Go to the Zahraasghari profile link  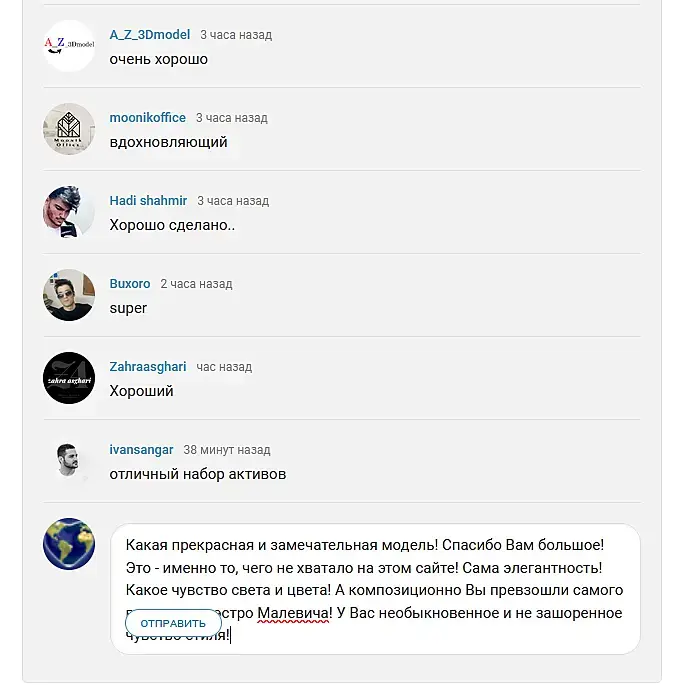tap(148, 366)
